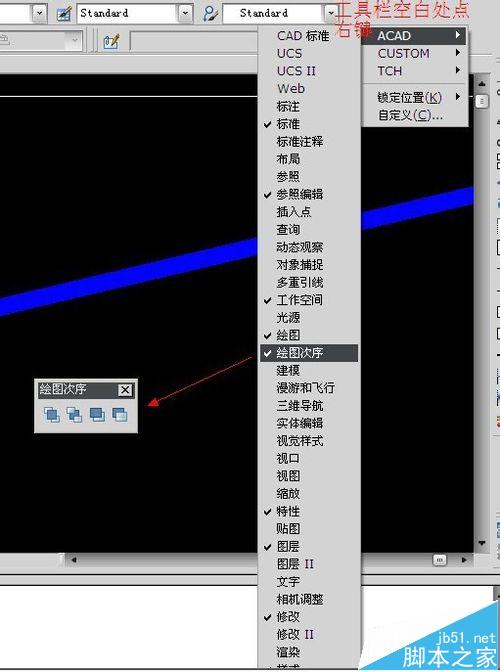Click the Send to Back draw order icon
This screenshot has width=500, height=672.
(x=74, y=414)
